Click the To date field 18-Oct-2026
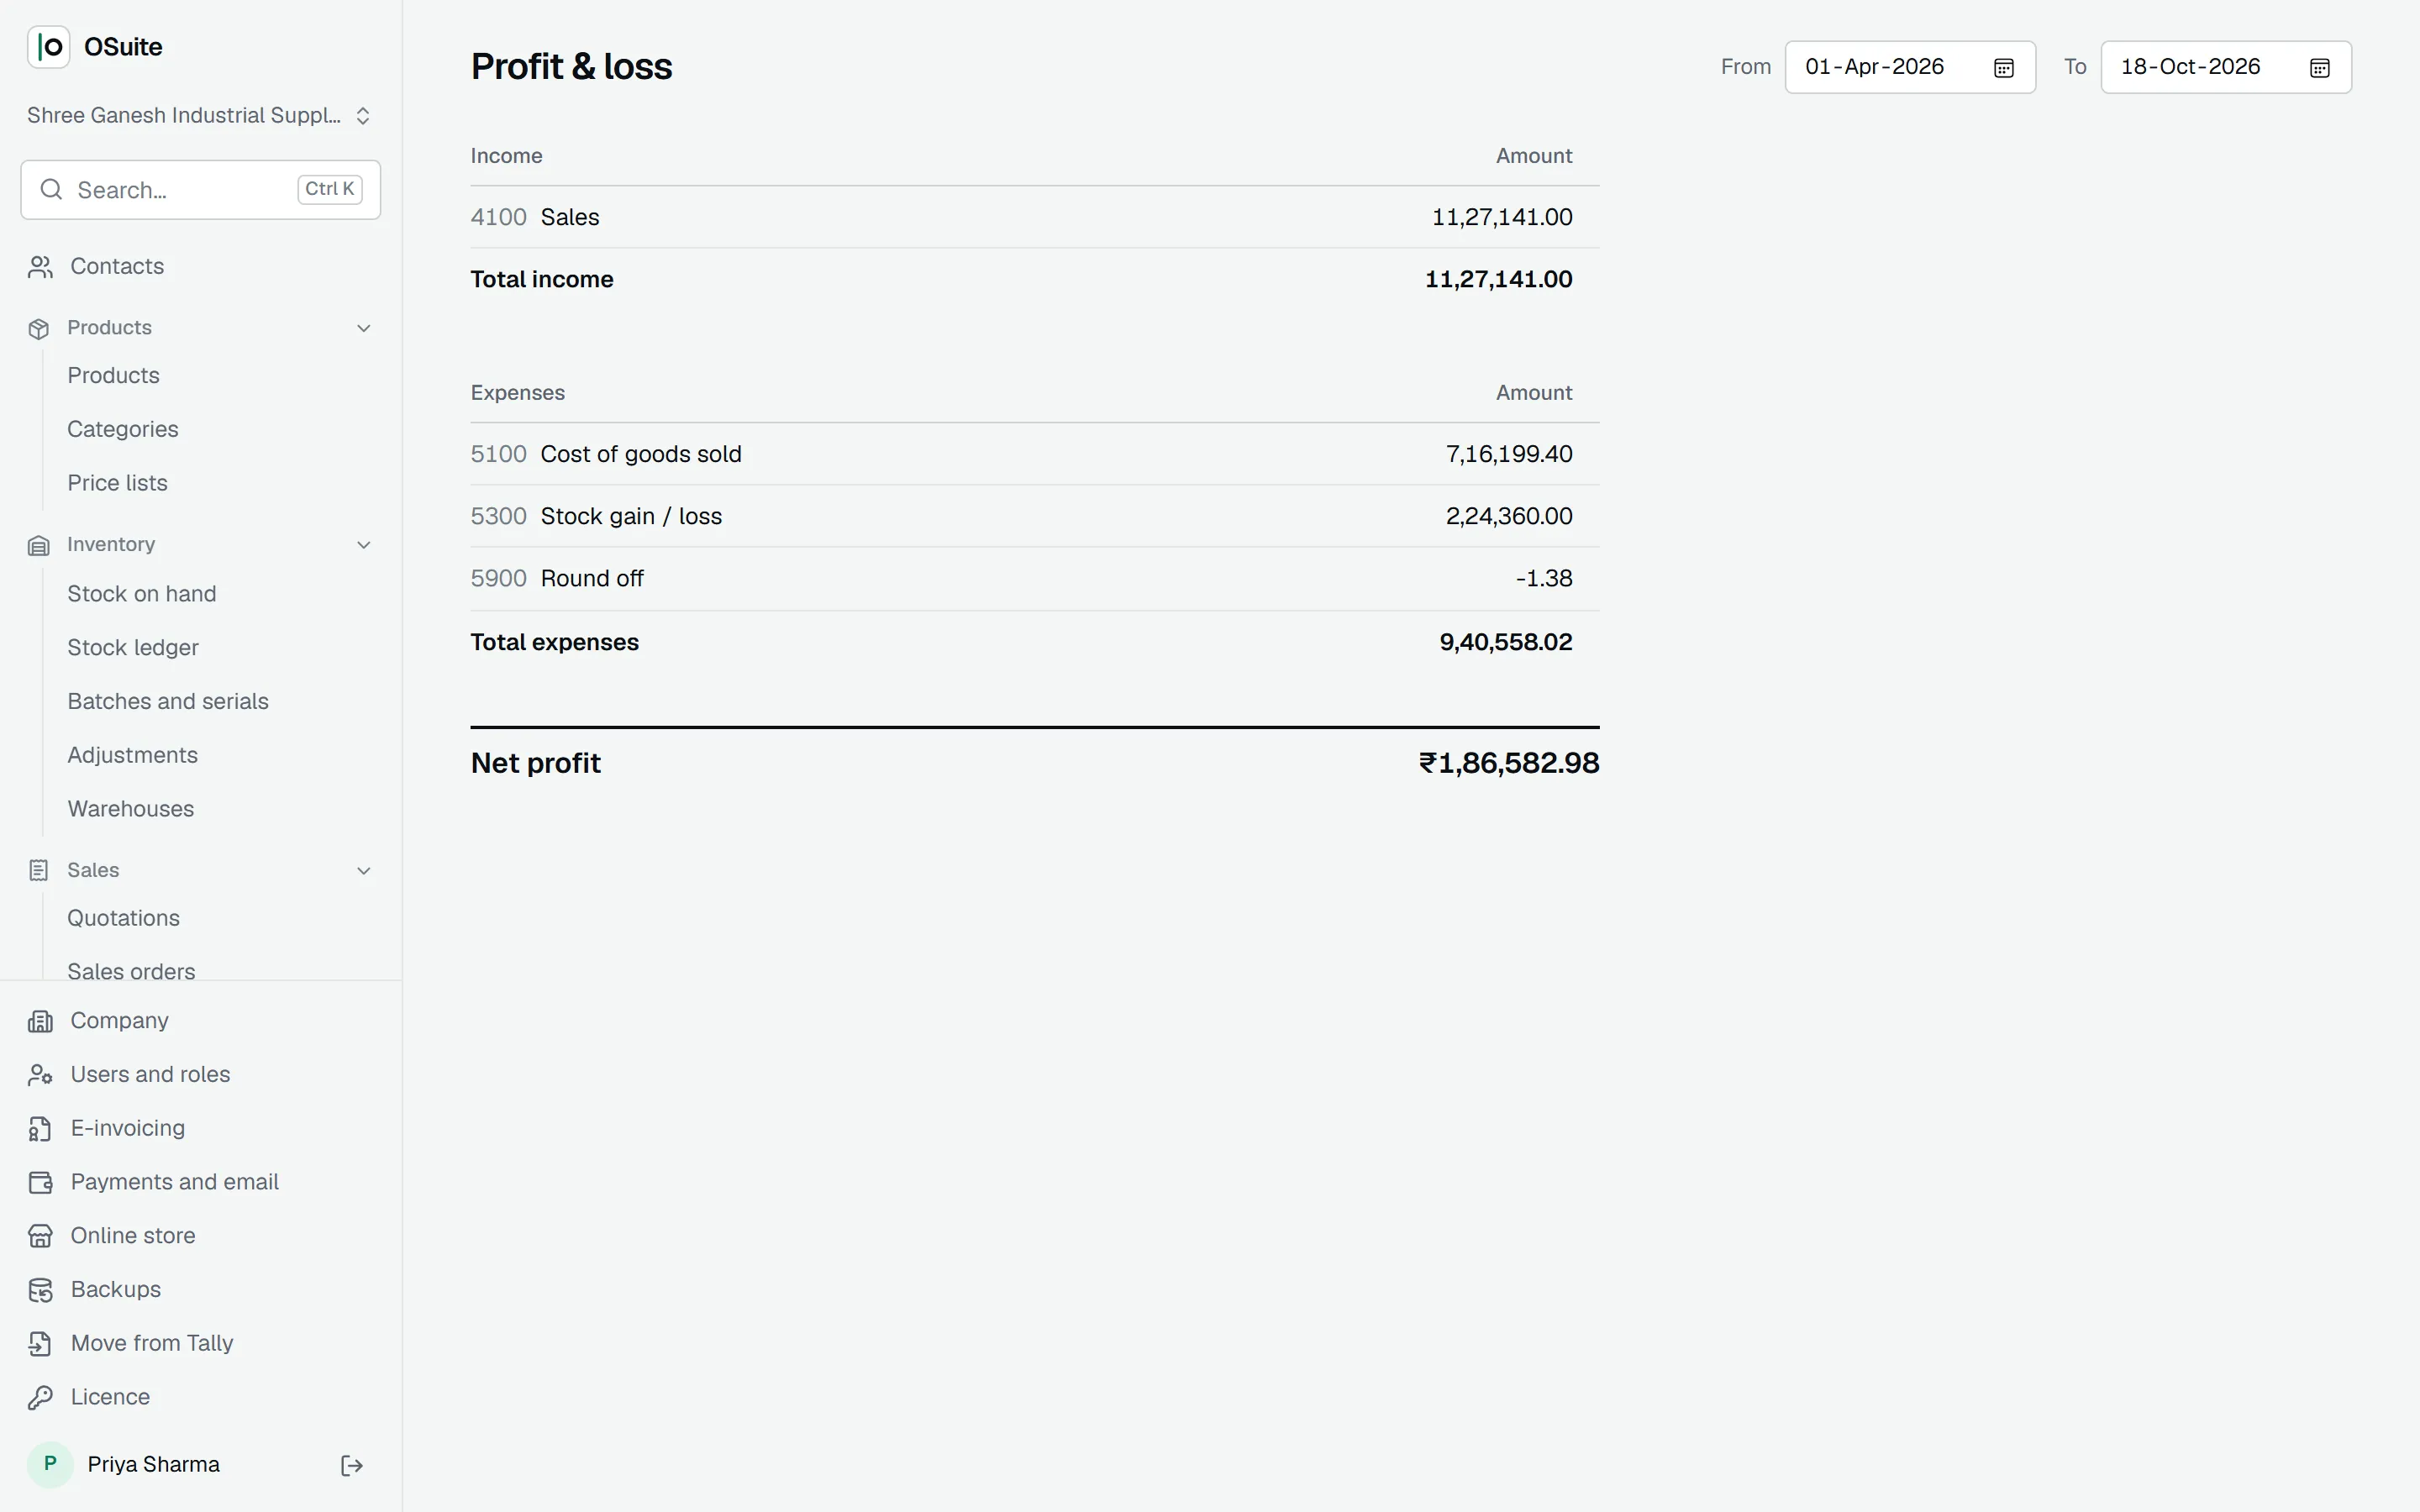Screen dimensions: 2420x1512 coord(2226,67)
